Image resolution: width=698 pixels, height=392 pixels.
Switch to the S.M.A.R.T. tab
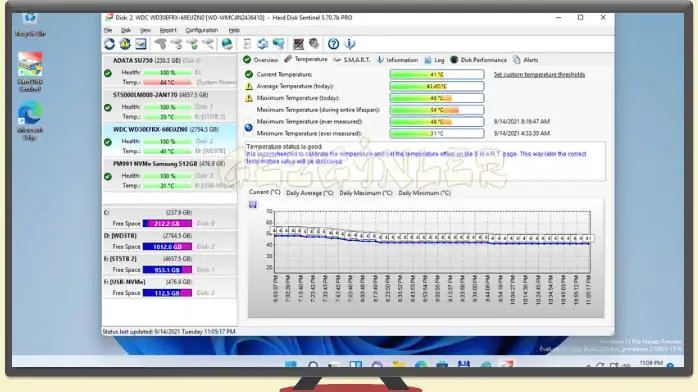pyautogui.click(x=352, y=60)
